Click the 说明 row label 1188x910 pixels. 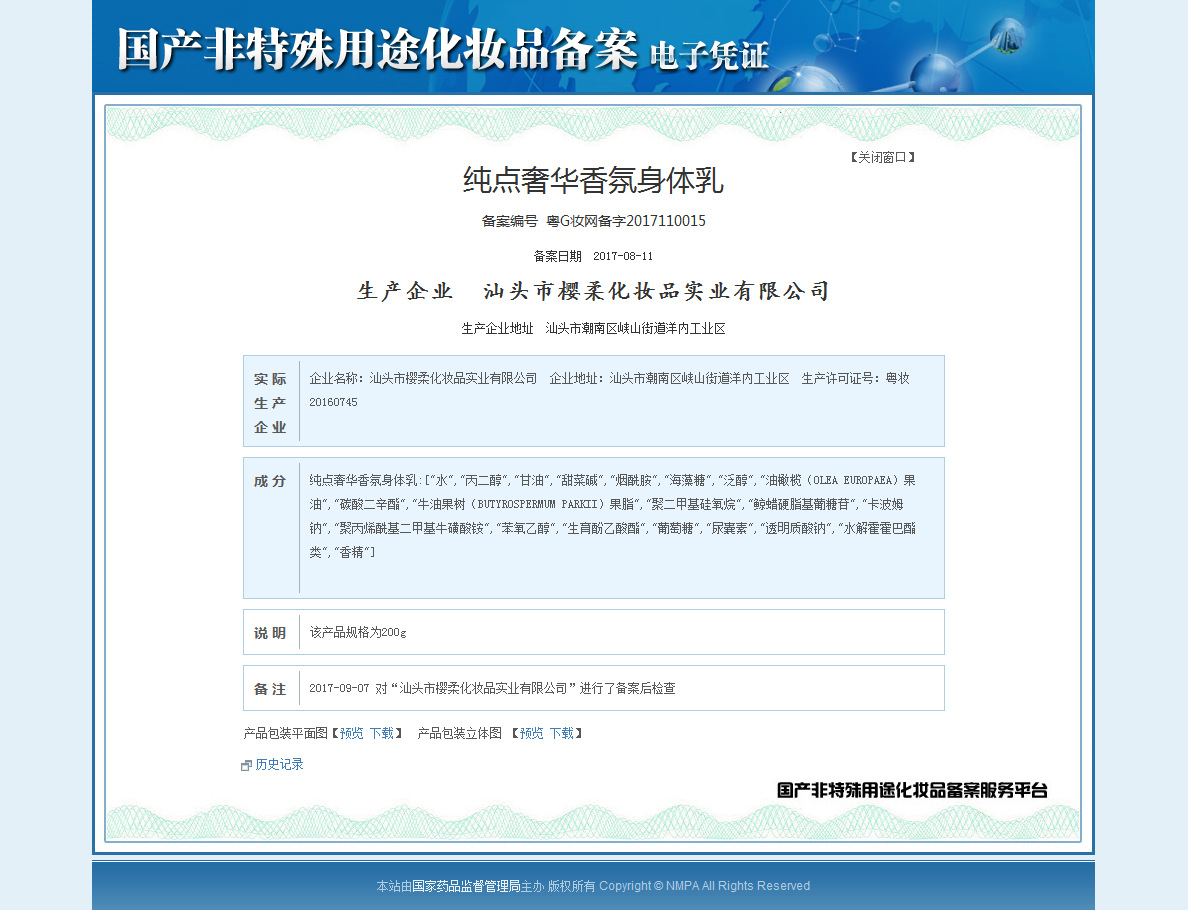[270, 633]
